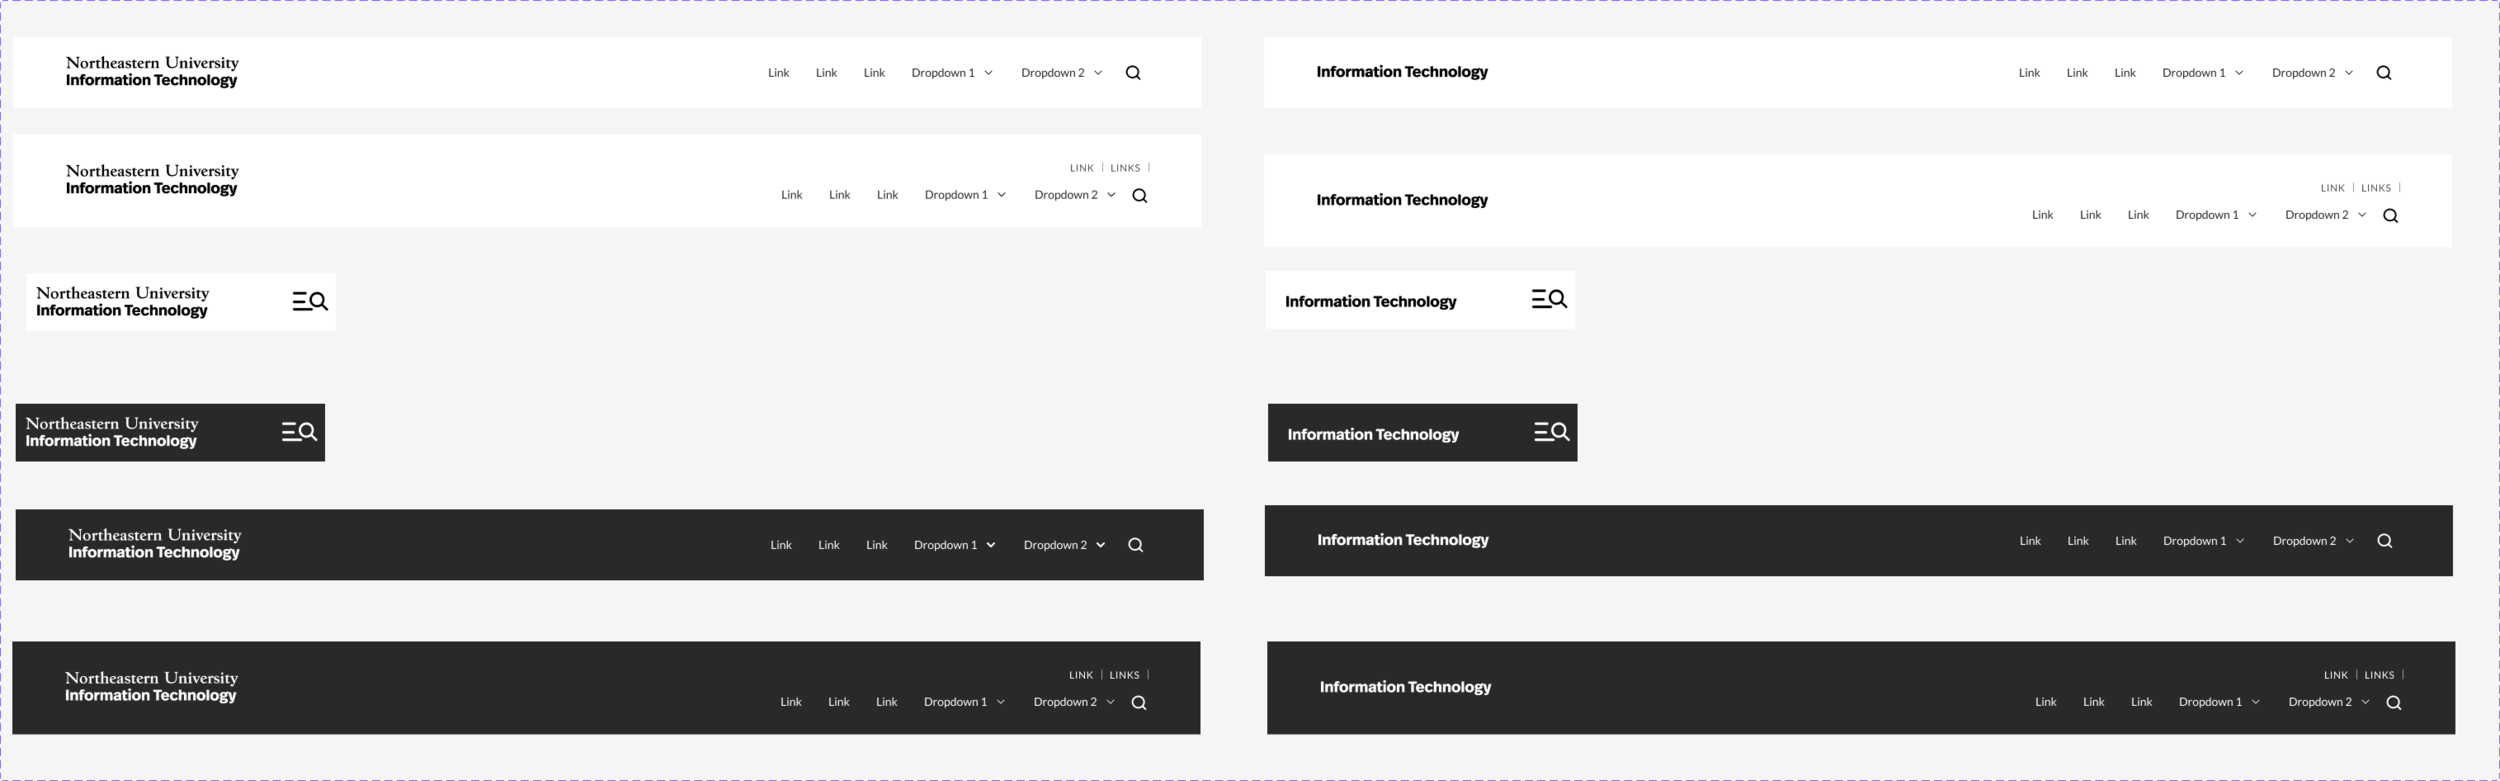Click Northeastern University logo in light header with utility links
The image size is (2500, 781).
152,180
